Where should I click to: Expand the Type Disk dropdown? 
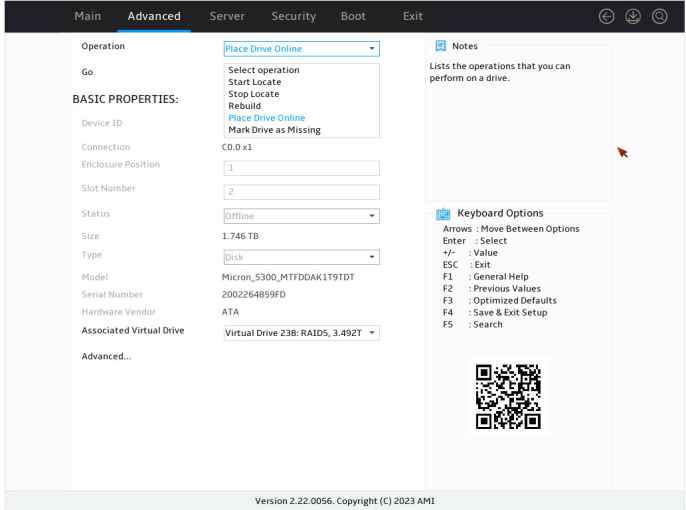pos(301,257)
